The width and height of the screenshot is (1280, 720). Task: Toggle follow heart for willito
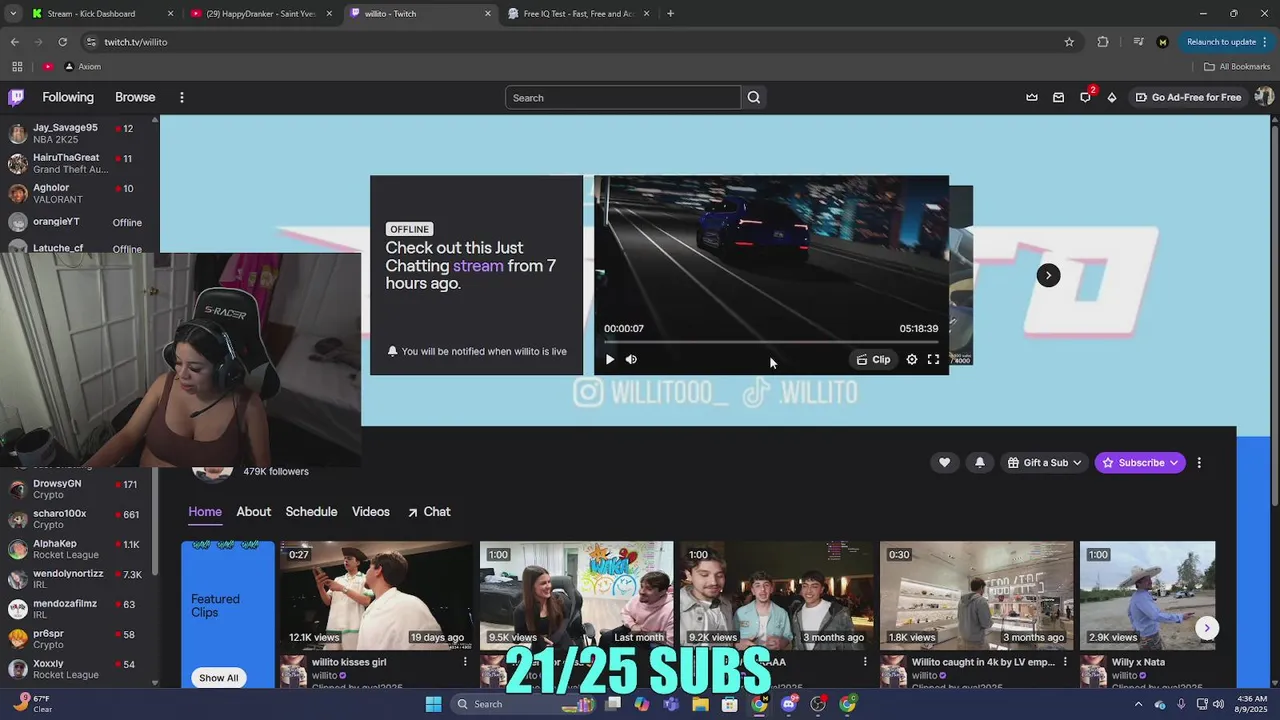coord(944,462)
